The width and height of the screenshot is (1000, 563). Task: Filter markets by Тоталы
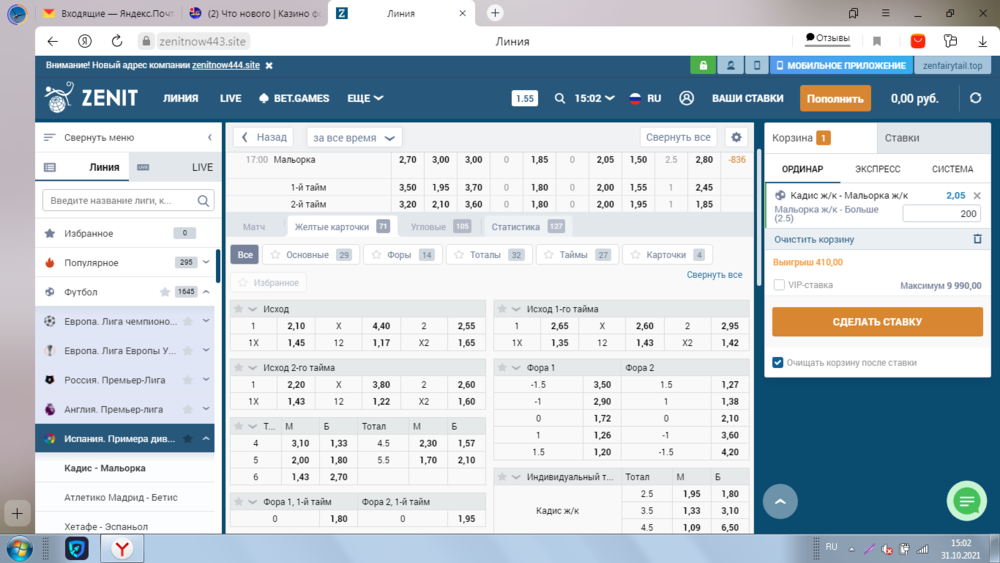[489, 254]
